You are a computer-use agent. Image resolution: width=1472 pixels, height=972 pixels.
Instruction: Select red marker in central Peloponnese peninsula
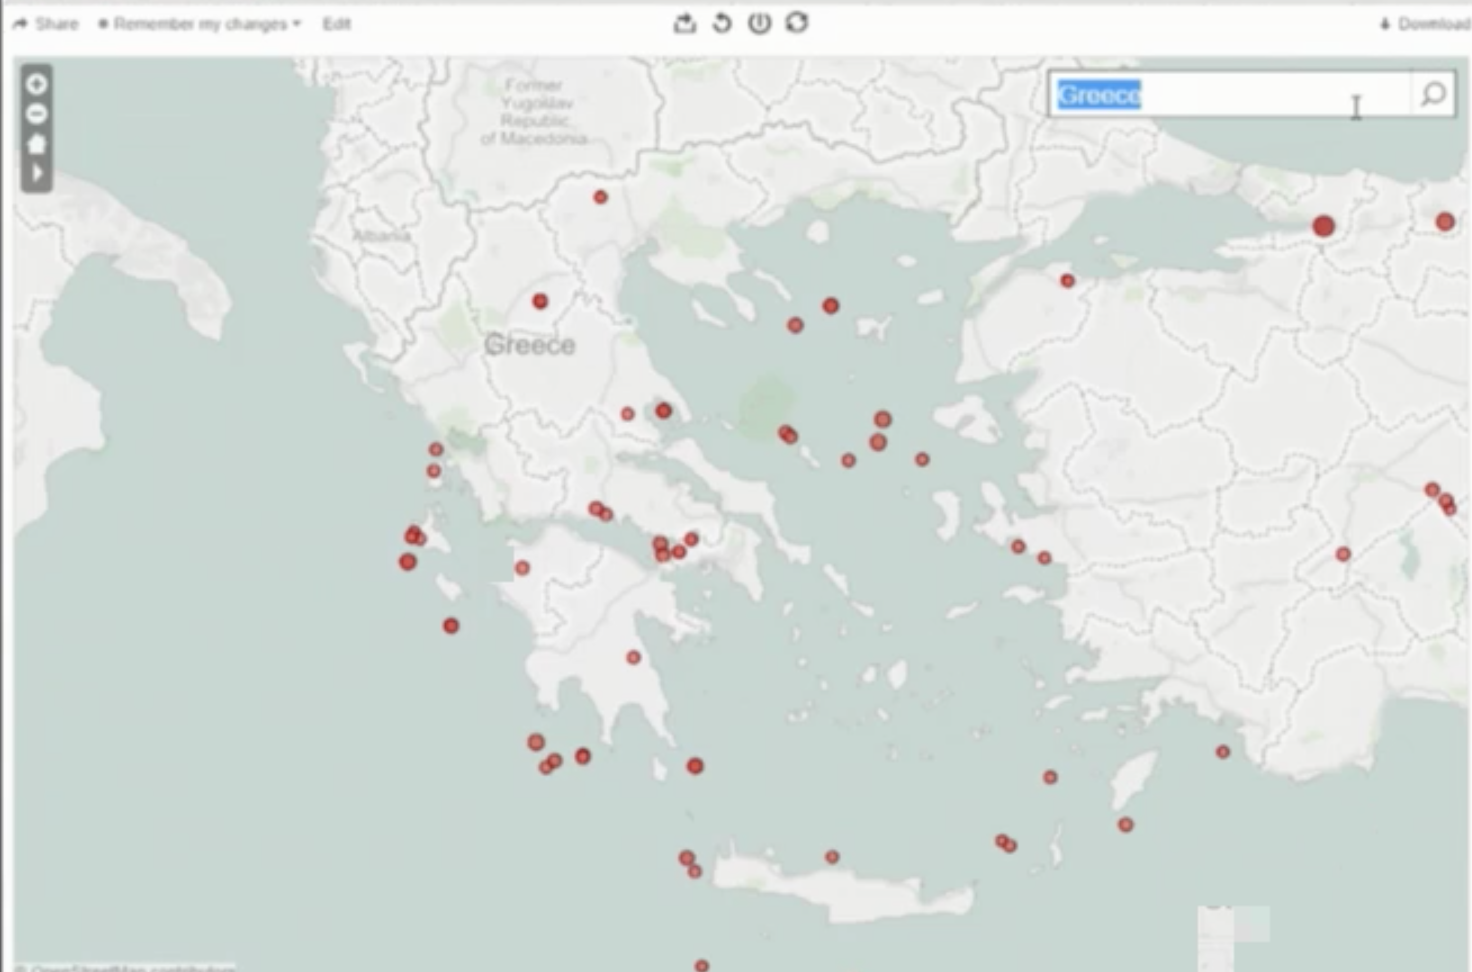tap(633, 657)
